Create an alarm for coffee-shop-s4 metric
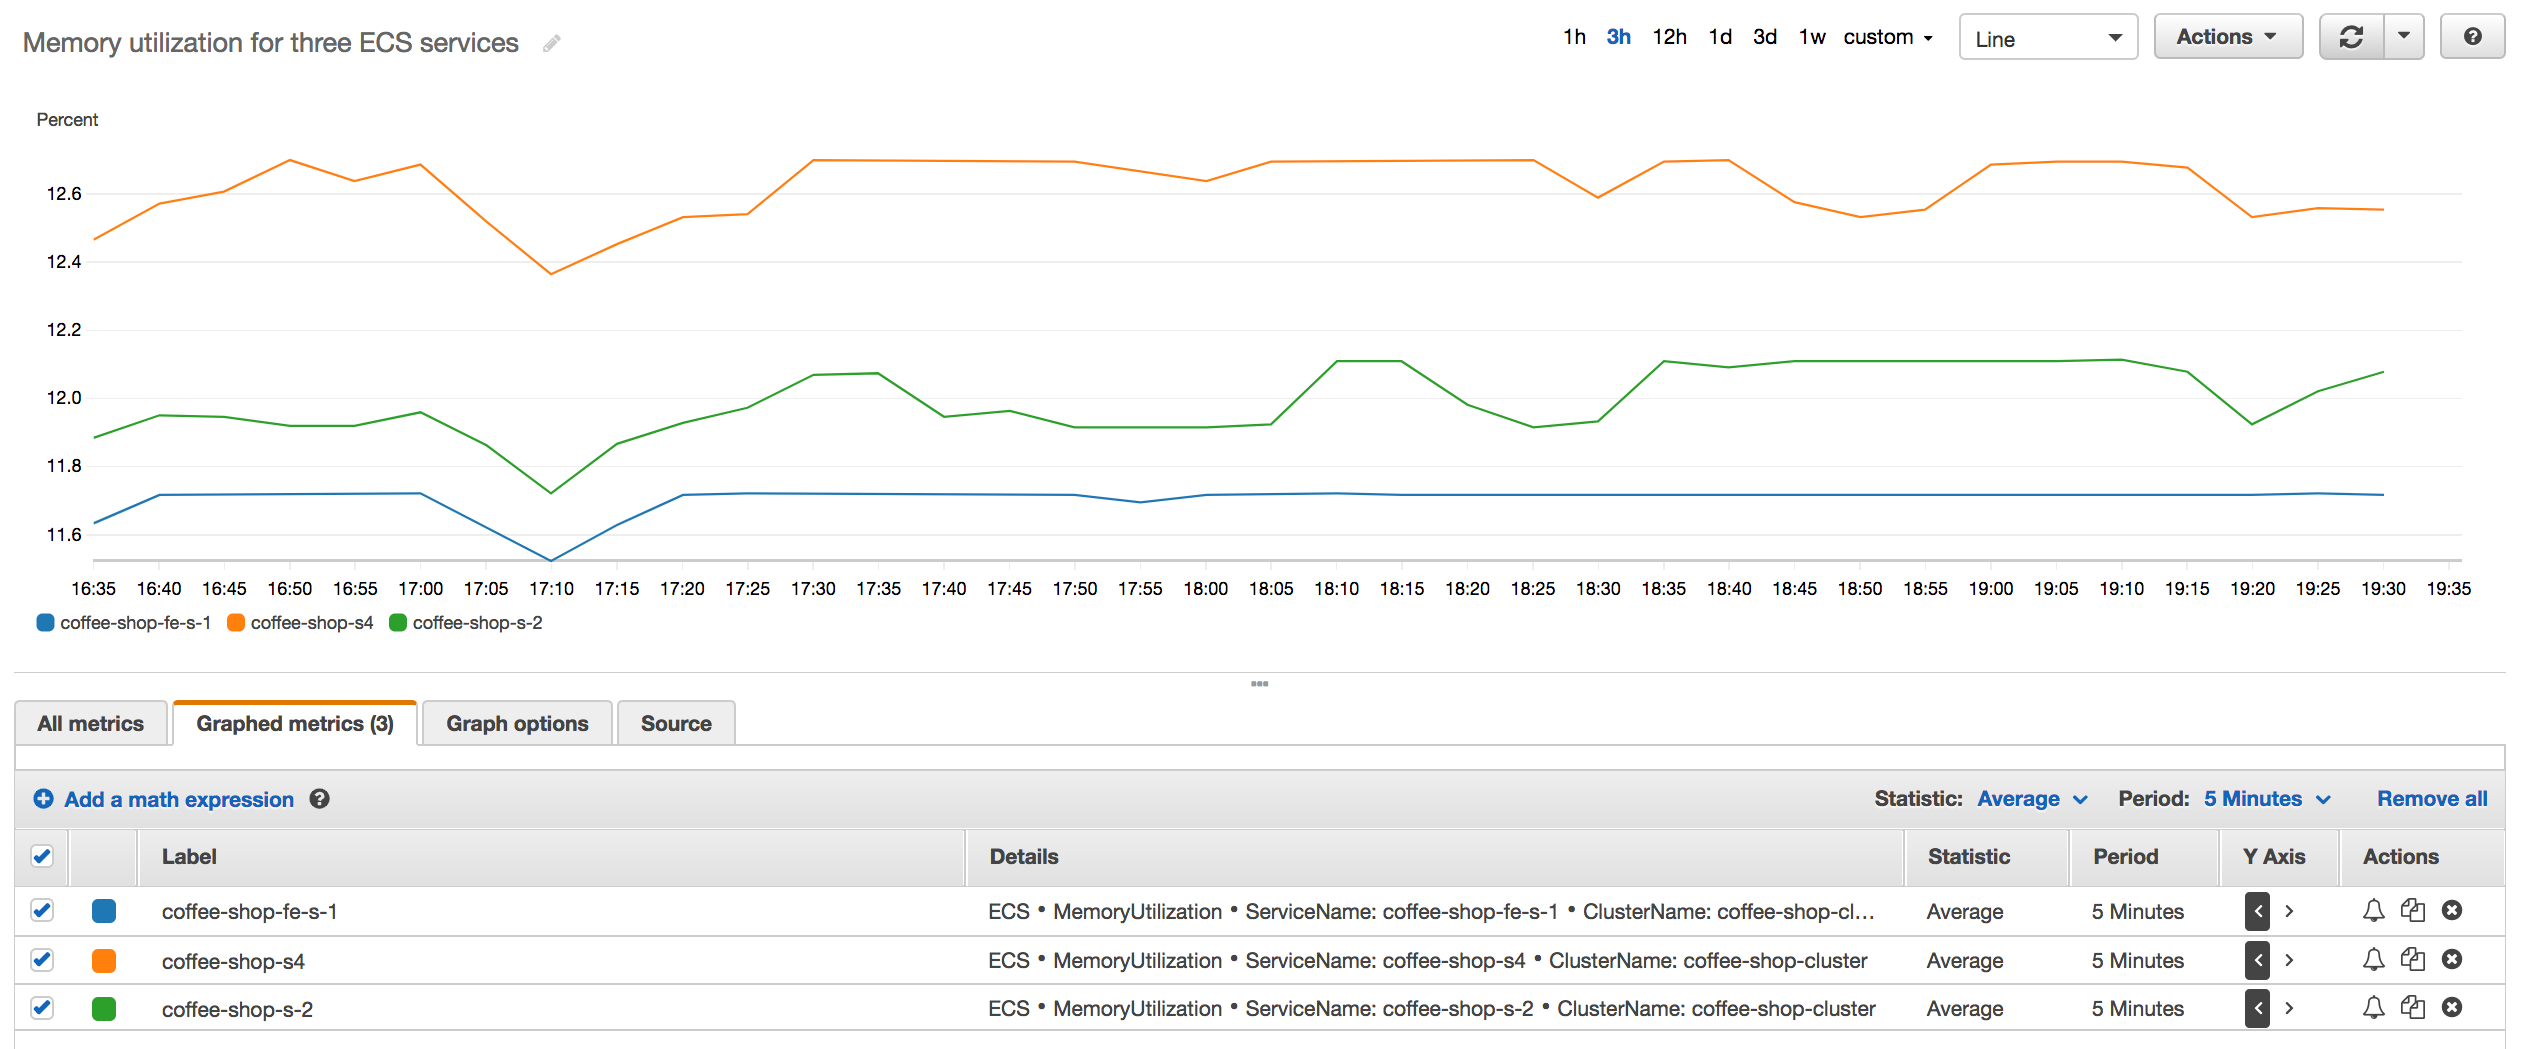 tap(2373, 960)
